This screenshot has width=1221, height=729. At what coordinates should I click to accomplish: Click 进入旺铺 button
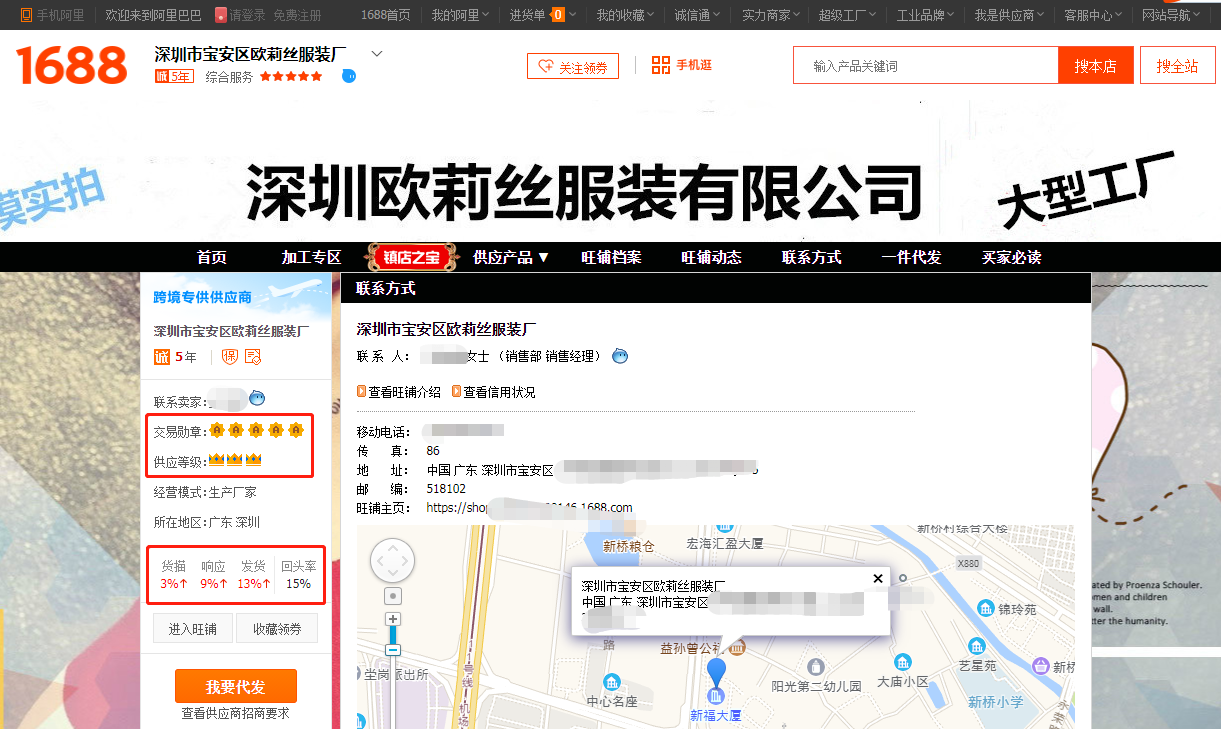(x=193, y=628)
